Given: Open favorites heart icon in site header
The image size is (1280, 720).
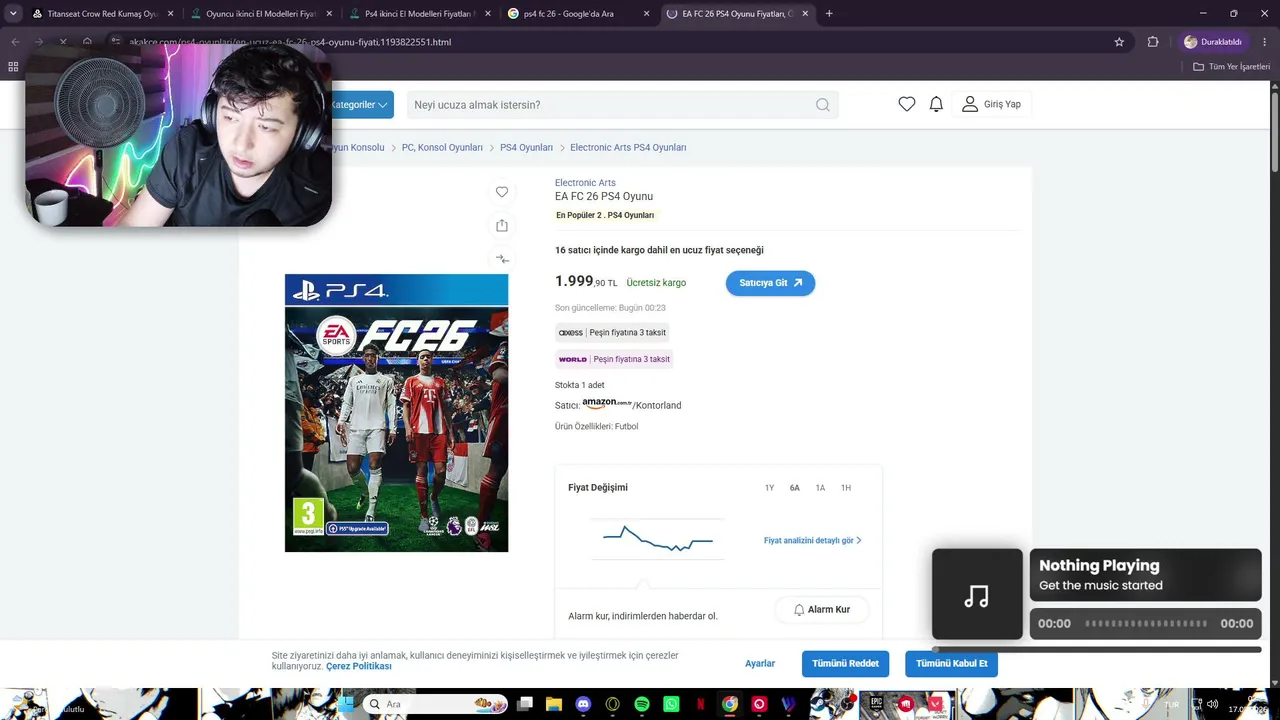Looking at the screenshot, I should 907,104.
